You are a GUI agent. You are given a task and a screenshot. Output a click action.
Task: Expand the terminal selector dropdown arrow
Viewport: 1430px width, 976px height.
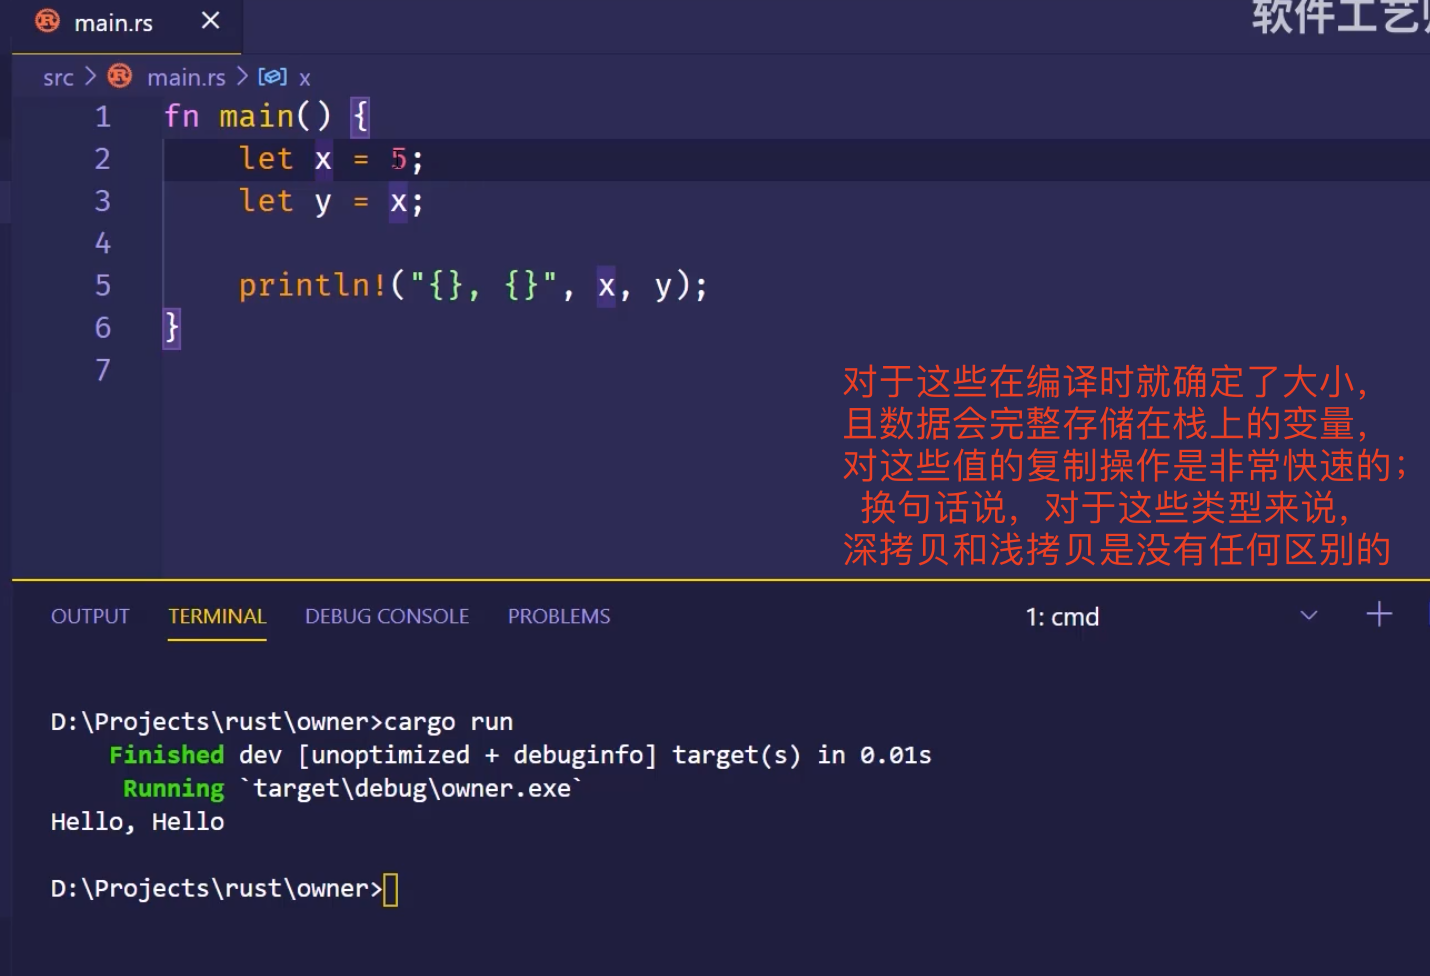[x=1308, y=615]
